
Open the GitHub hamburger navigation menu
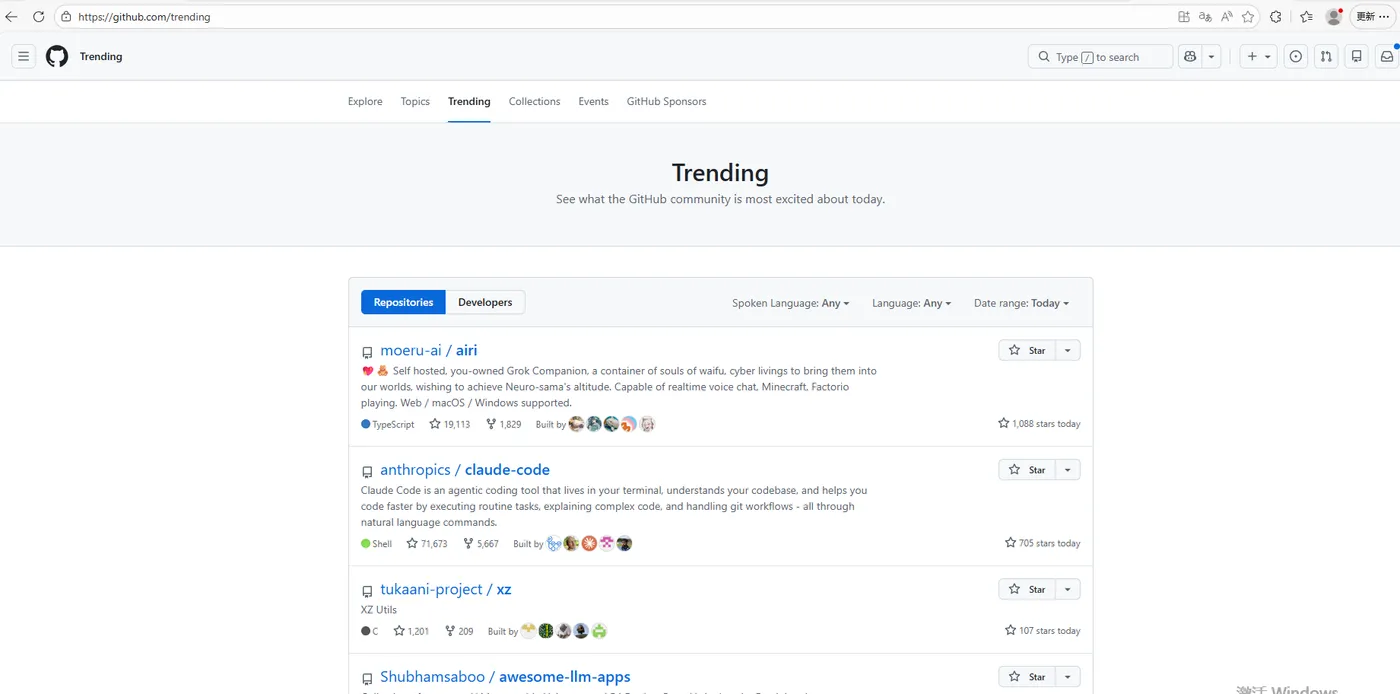pyautogui.click(x=24, y=57)
